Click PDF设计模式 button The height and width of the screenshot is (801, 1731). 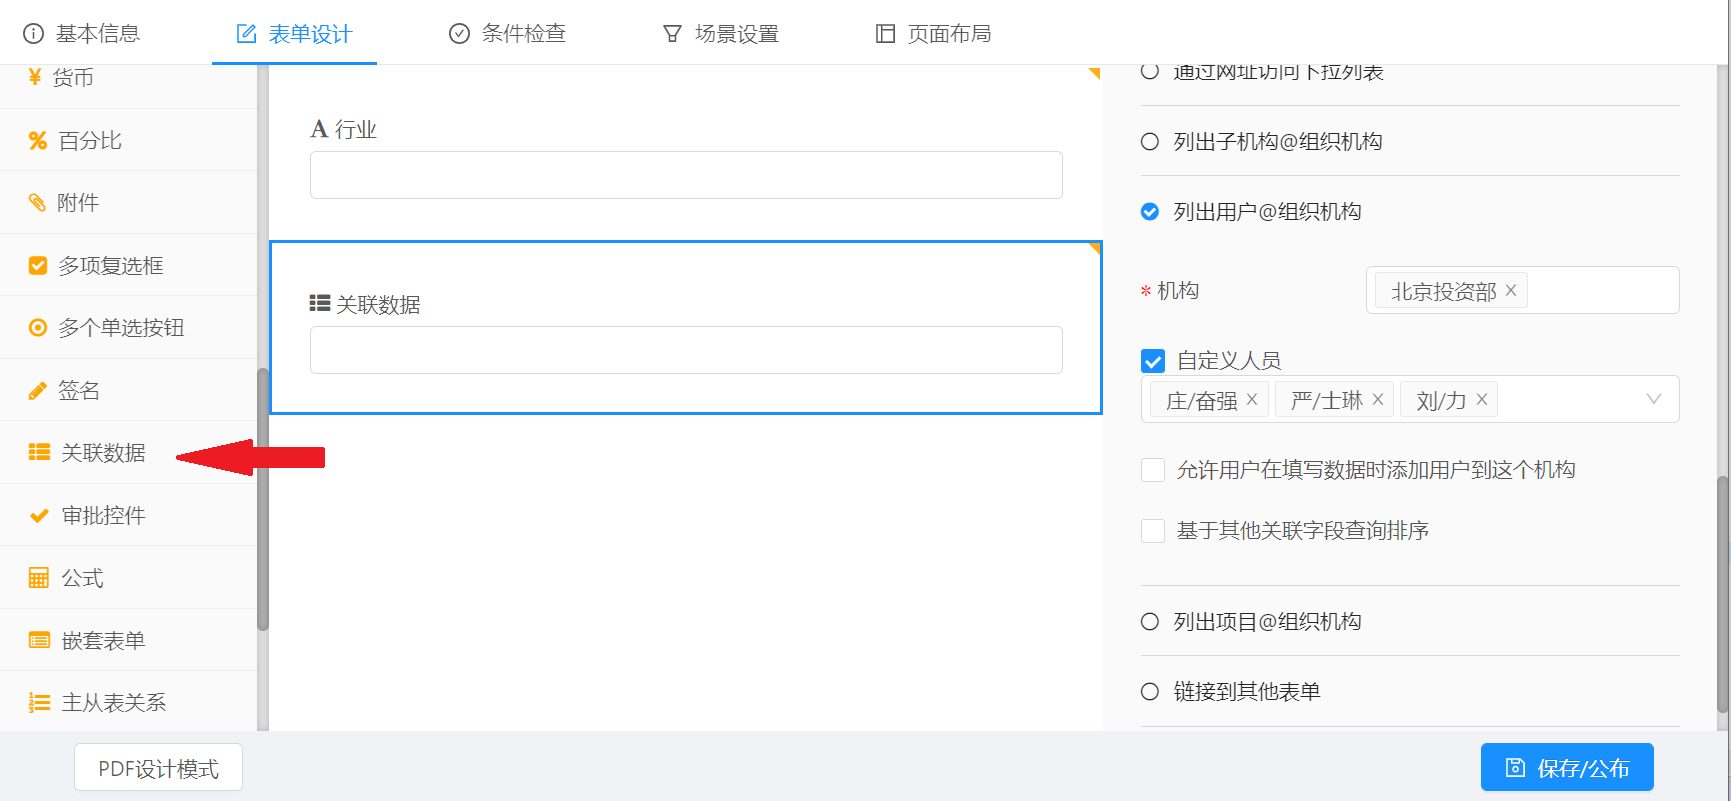(158, 768)
